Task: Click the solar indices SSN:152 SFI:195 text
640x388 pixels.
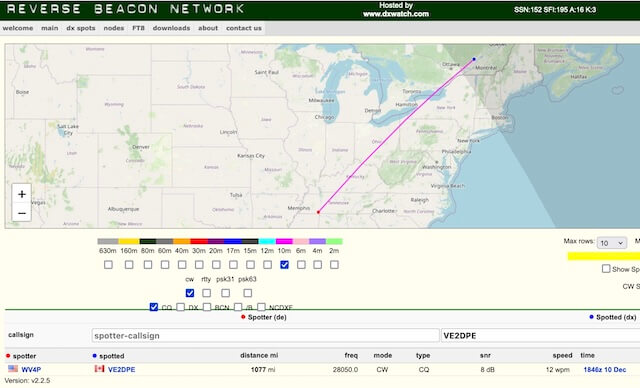Action: 555,9
